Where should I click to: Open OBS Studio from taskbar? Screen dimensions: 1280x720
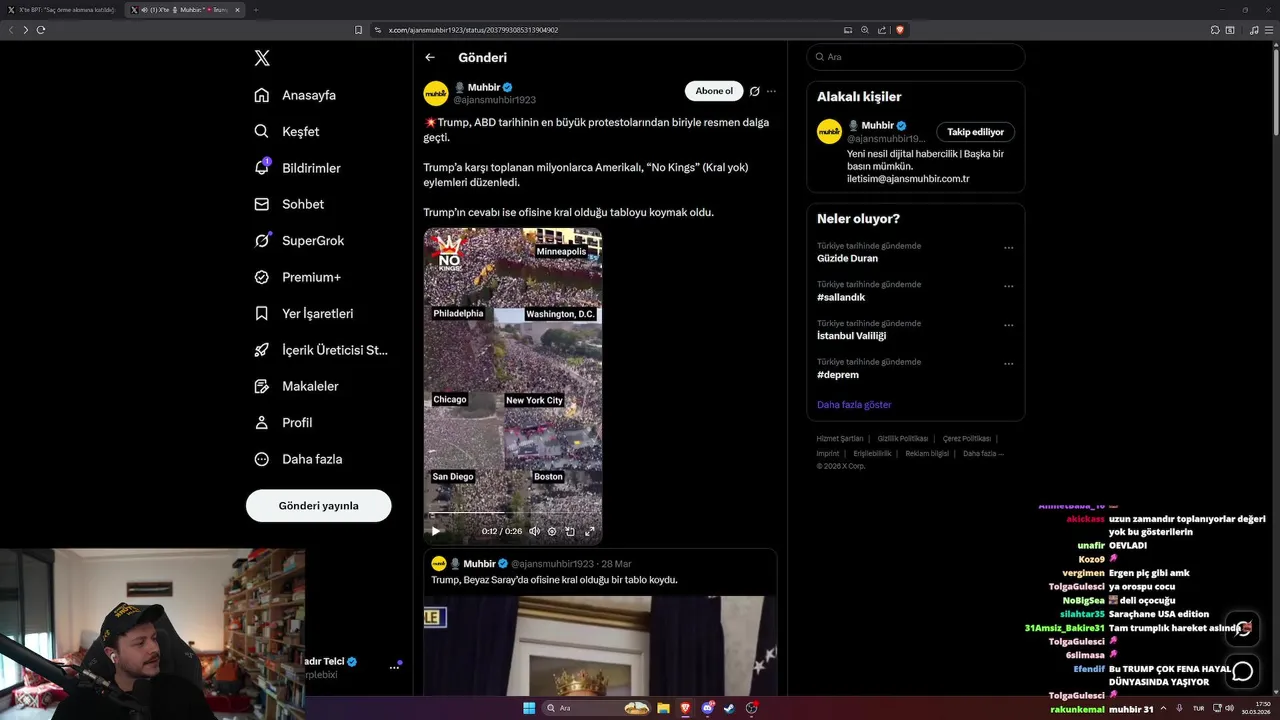[x=752, y=708]
